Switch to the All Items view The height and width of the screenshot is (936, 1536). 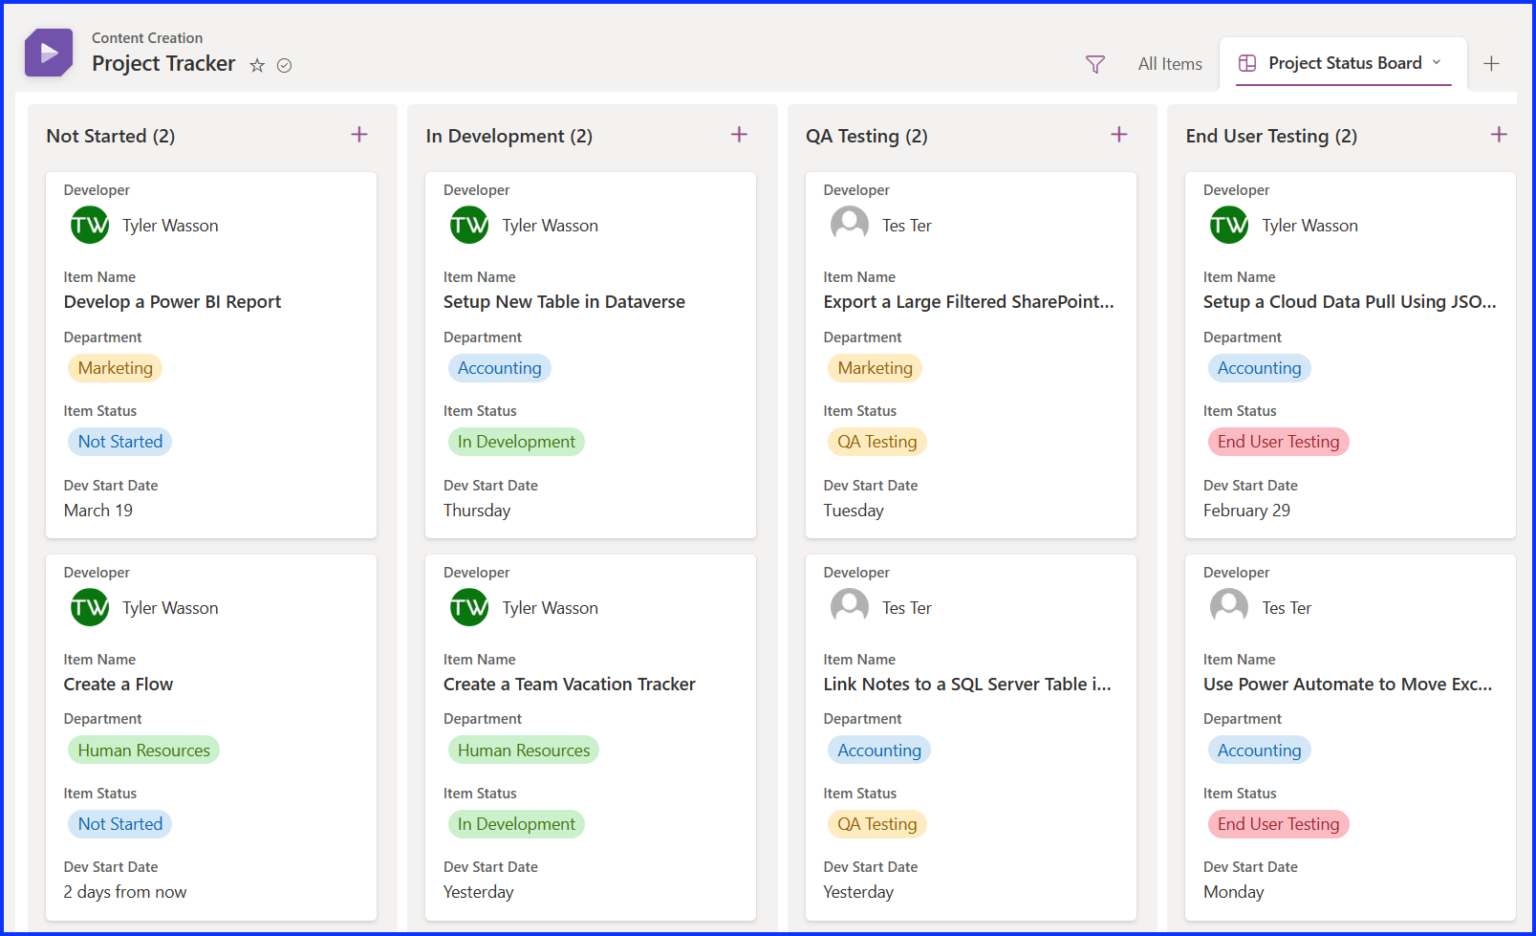[1169, 63]
